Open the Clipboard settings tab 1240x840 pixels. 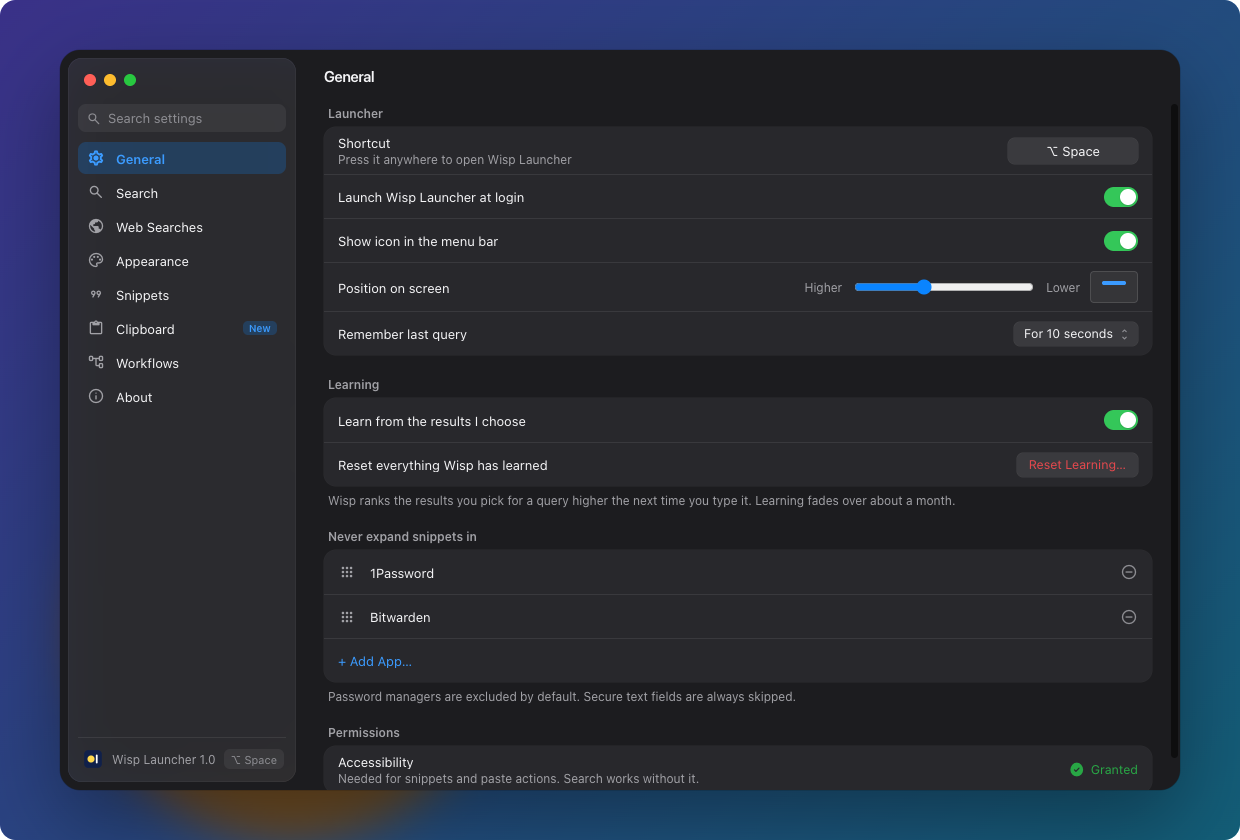[x=182, y=329]
